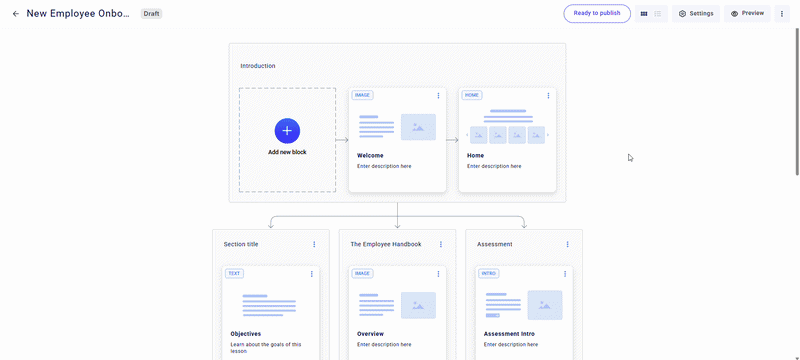Image resolution: width=800 pixels, height=360 pixels.
Task: Open the top-right more options menu
Action: 782,14
